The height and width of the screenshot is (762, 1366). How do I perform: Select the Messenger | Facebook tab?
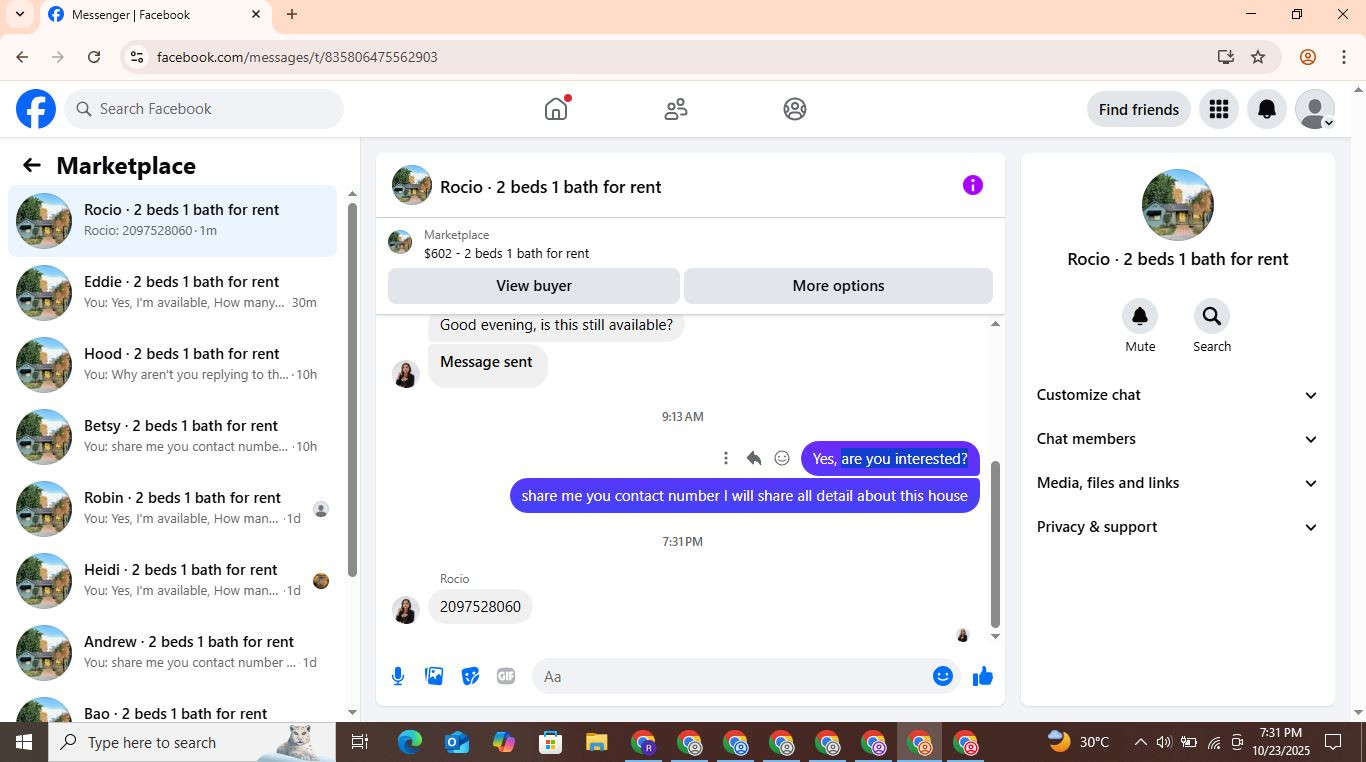[x=155, y=14]
